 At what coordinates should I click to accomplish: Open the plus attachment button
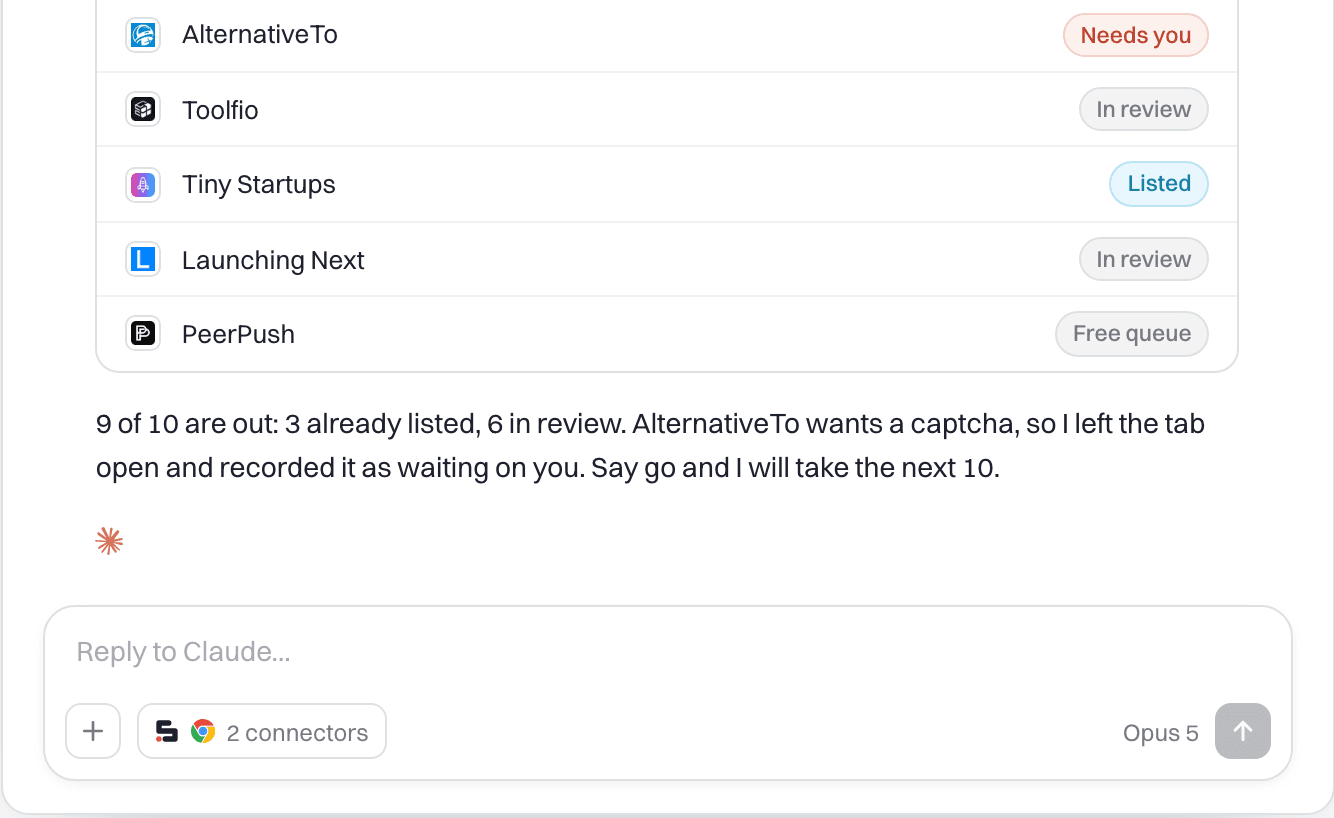[93, 732]
